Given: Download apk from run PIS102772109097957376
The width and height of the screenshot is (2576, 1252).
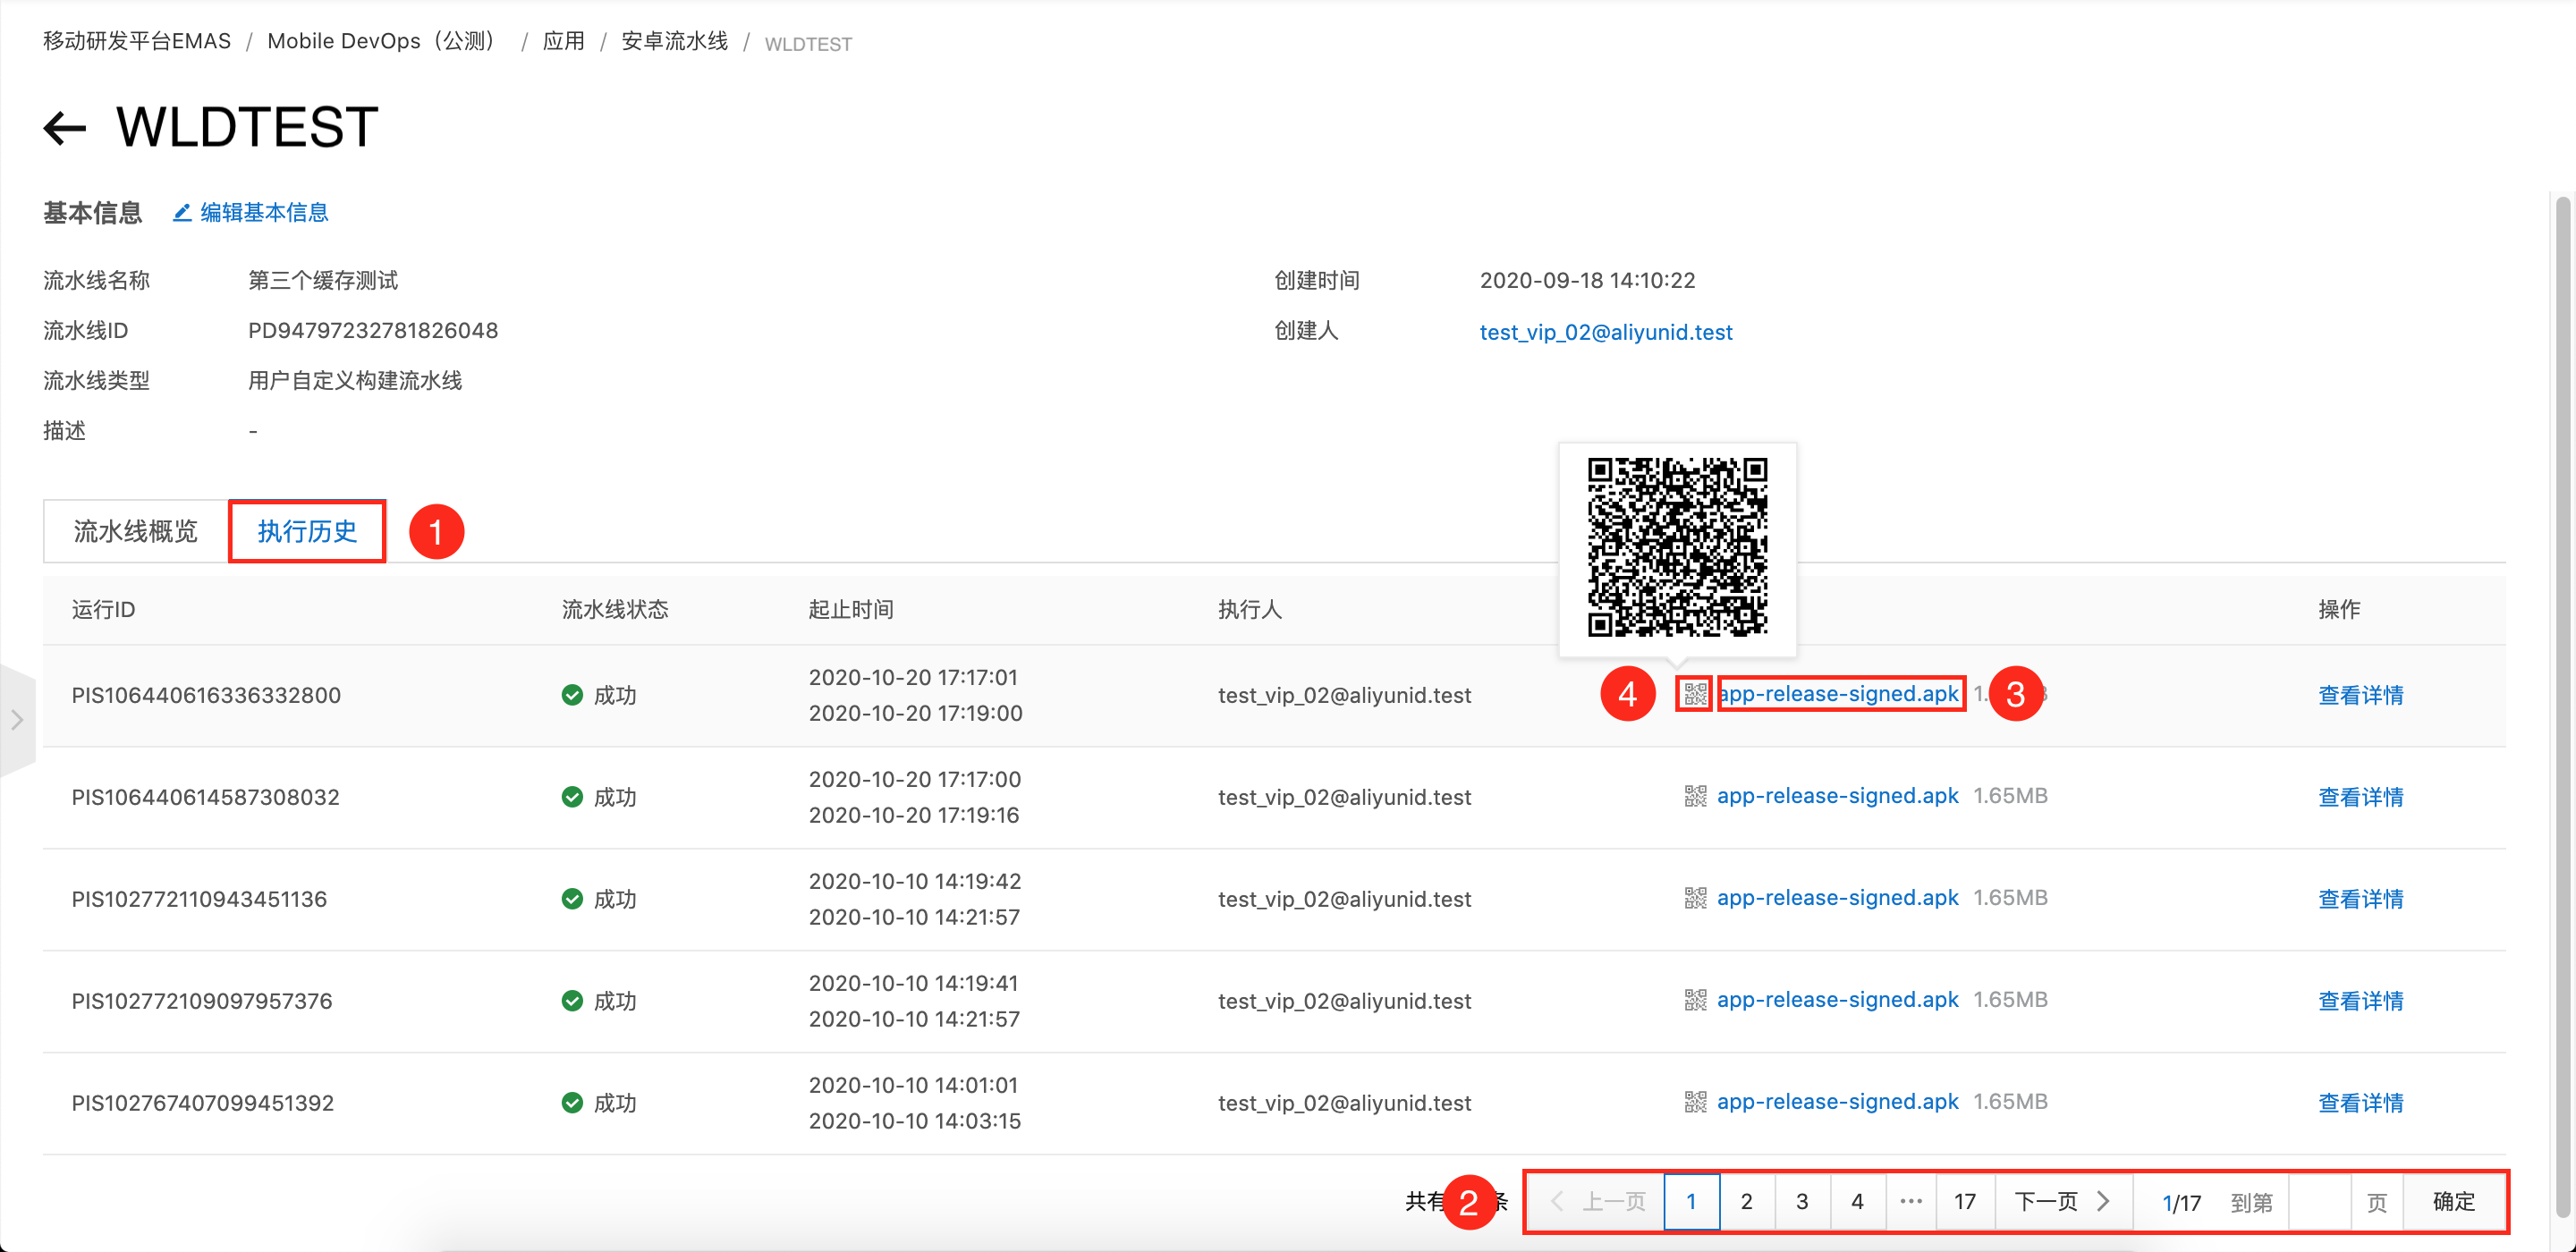Looking at the screenshot, I should click(1837, 1000).
